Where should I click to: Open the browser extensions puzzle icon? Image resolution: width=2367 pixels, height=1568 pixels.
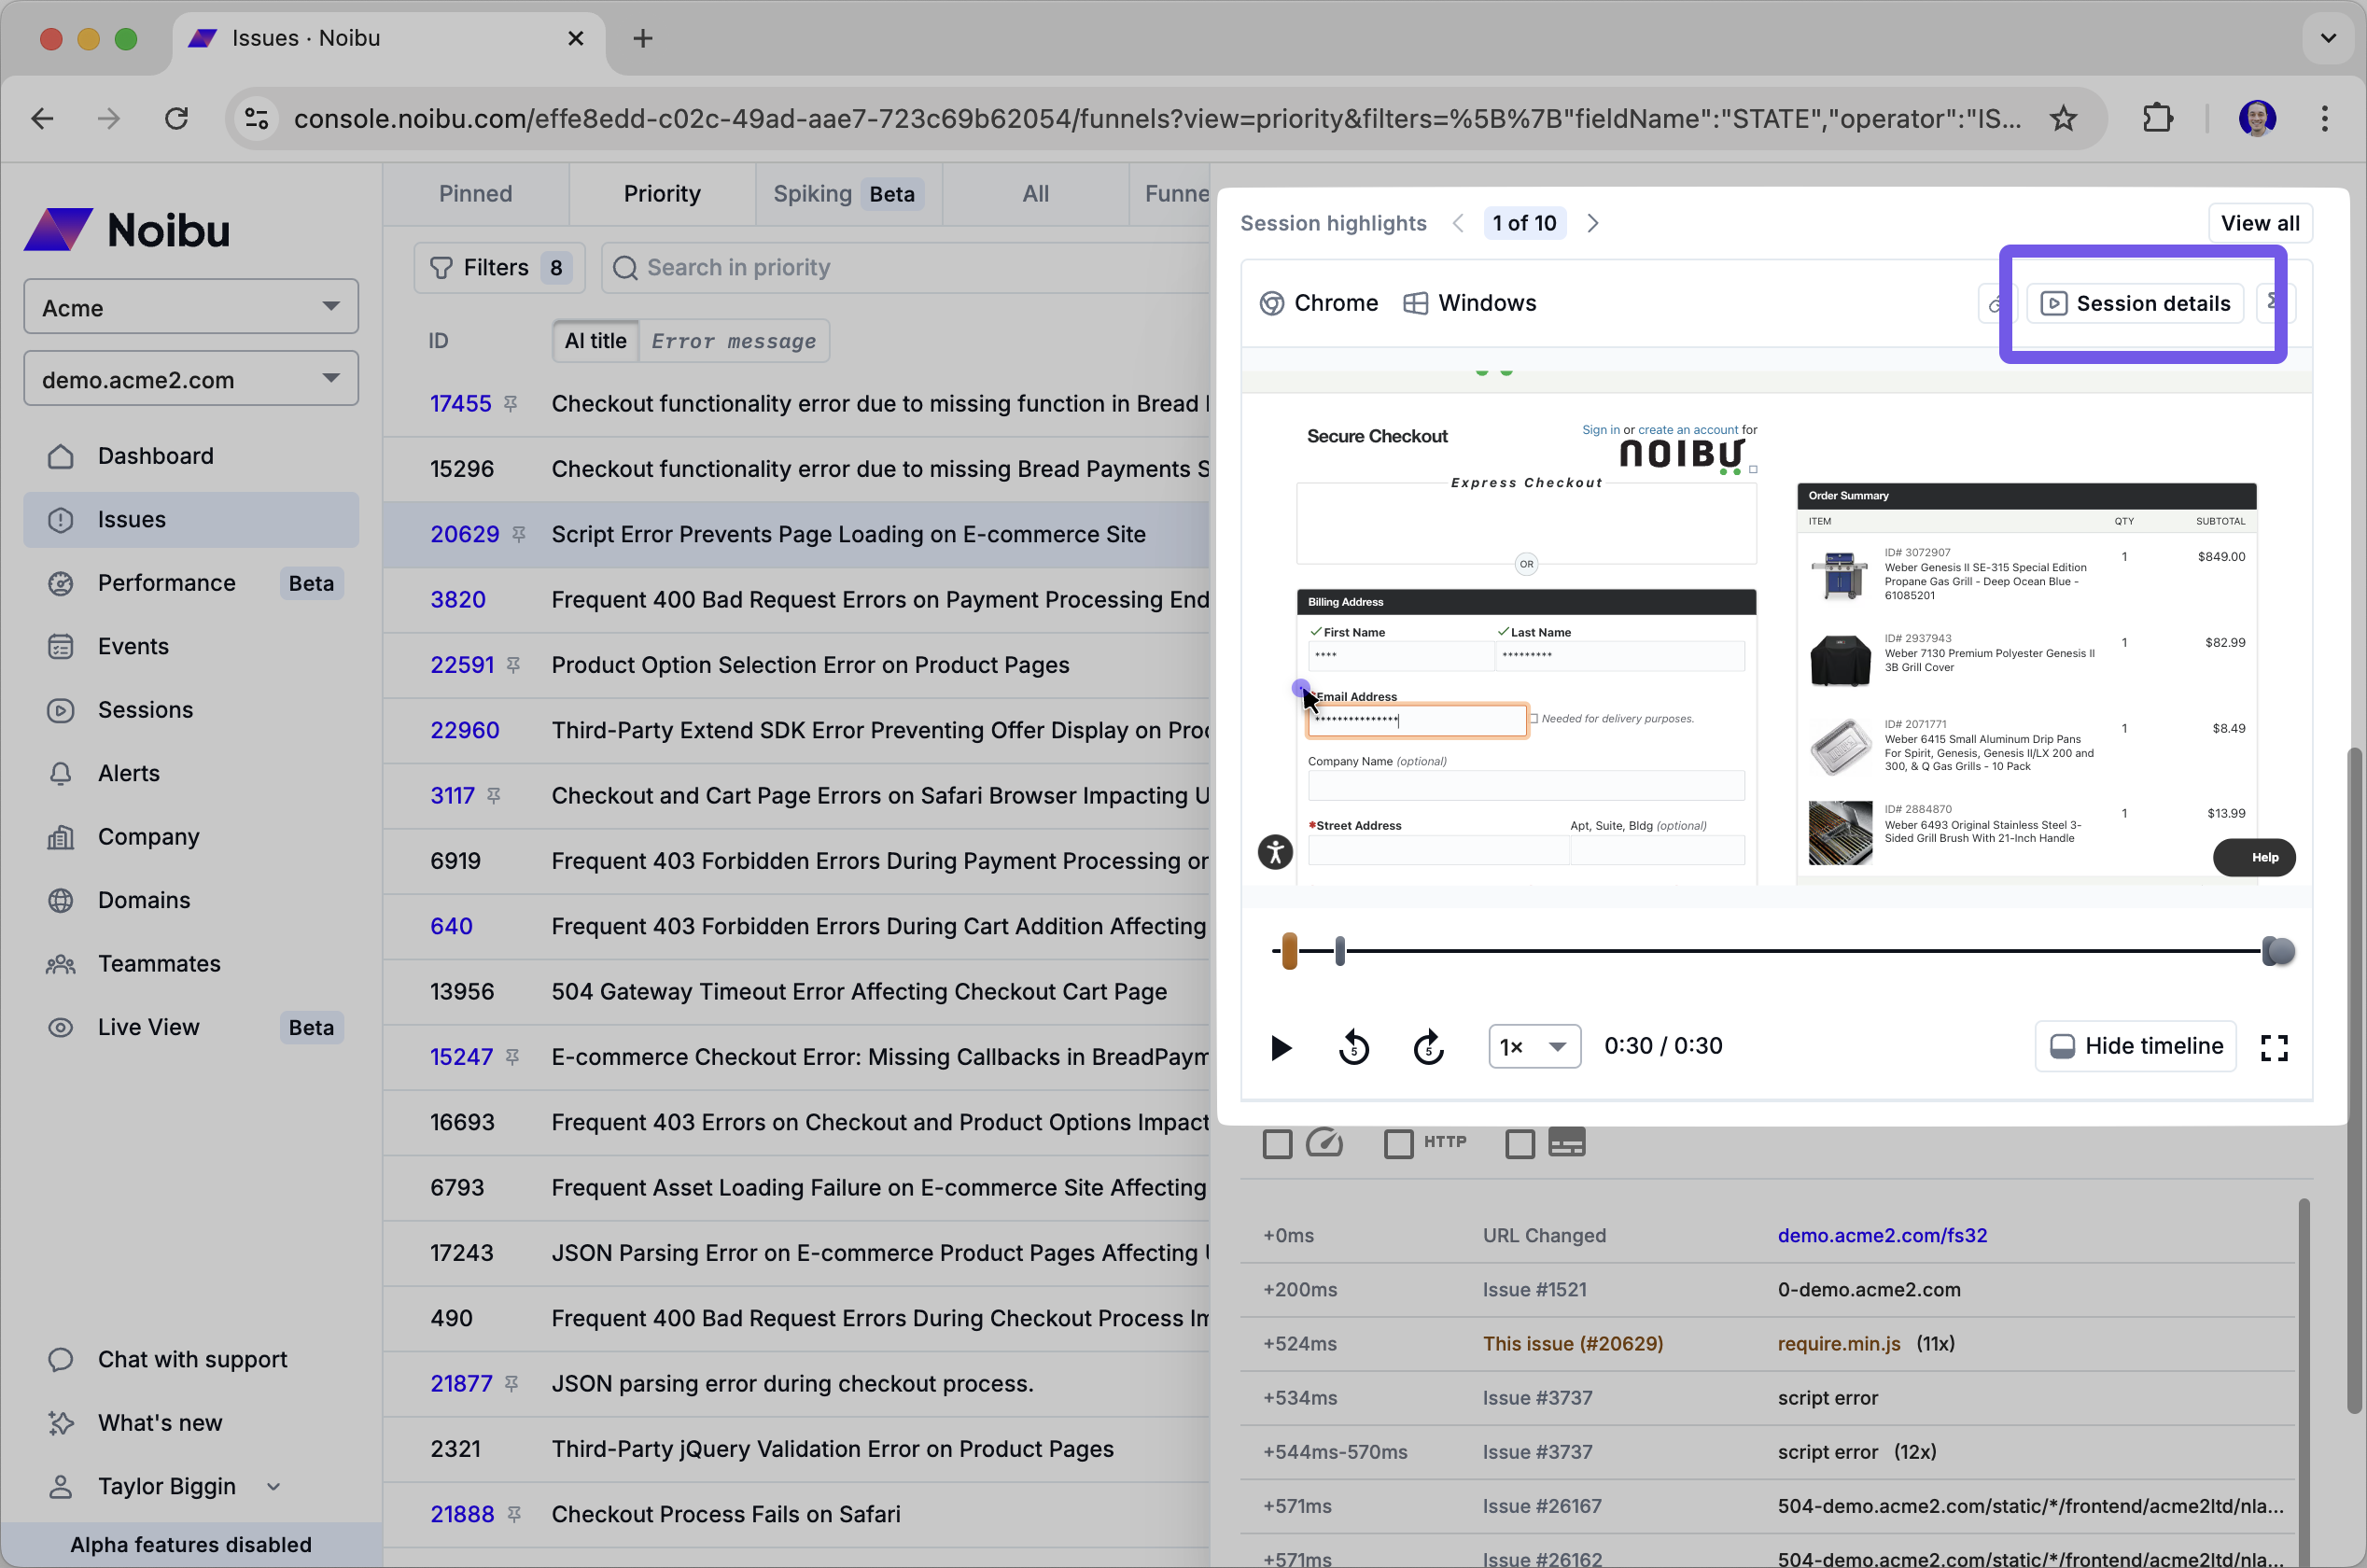pyautogui.click(x=2158, y=118)
